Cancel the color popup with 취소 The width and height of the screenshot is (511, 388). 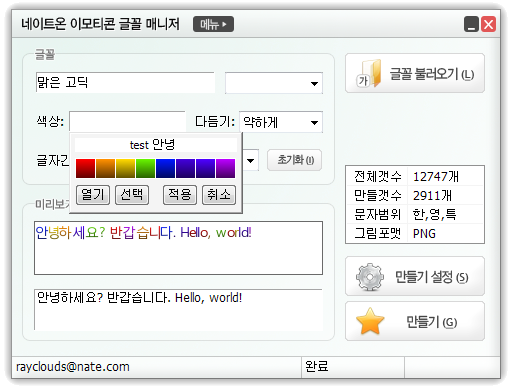pyautogui.click(x=219, y=195)
